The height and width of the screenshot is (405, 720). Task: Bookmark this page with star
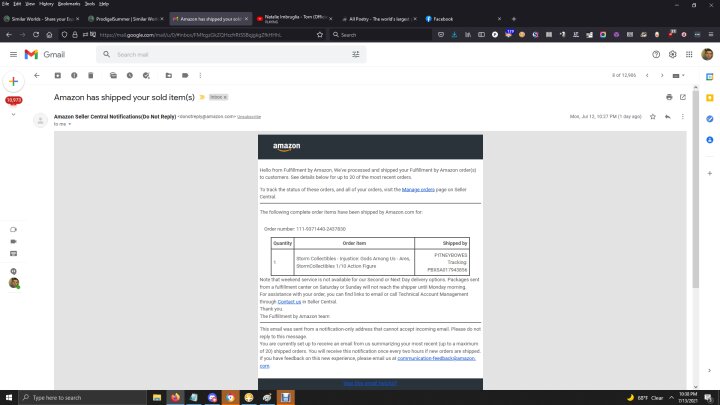(x=320, y=34)
